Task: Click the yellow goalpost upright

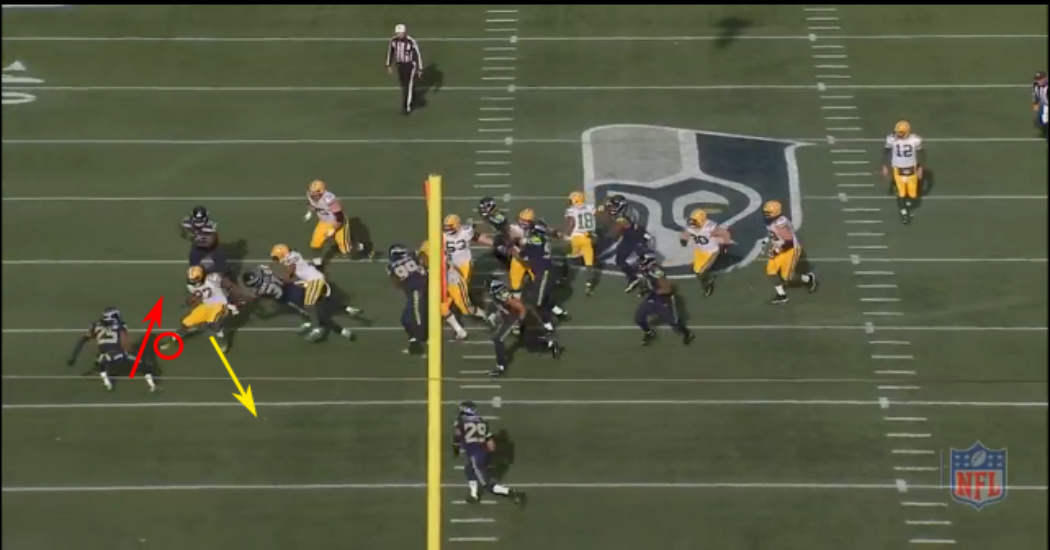Action: [434, 360]
